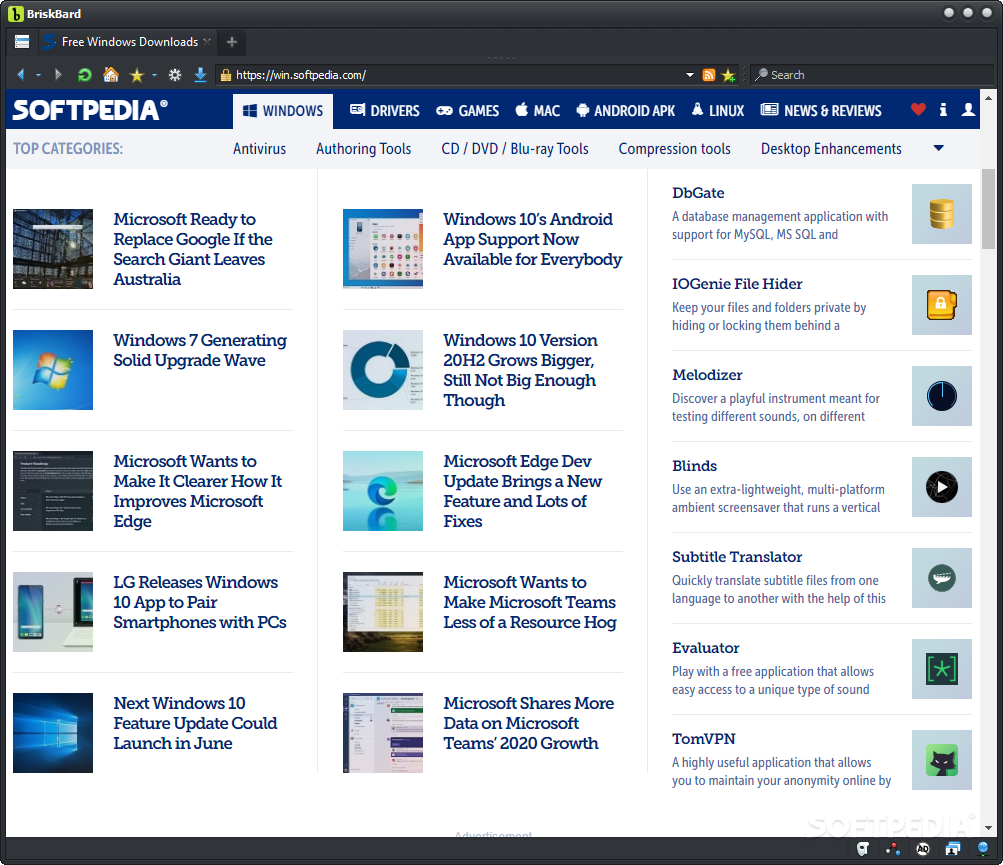Open the BriskBard main menu icon
Image resolution: width=1003 pixels, height=865 pixels.
click(x=22, y=42)
